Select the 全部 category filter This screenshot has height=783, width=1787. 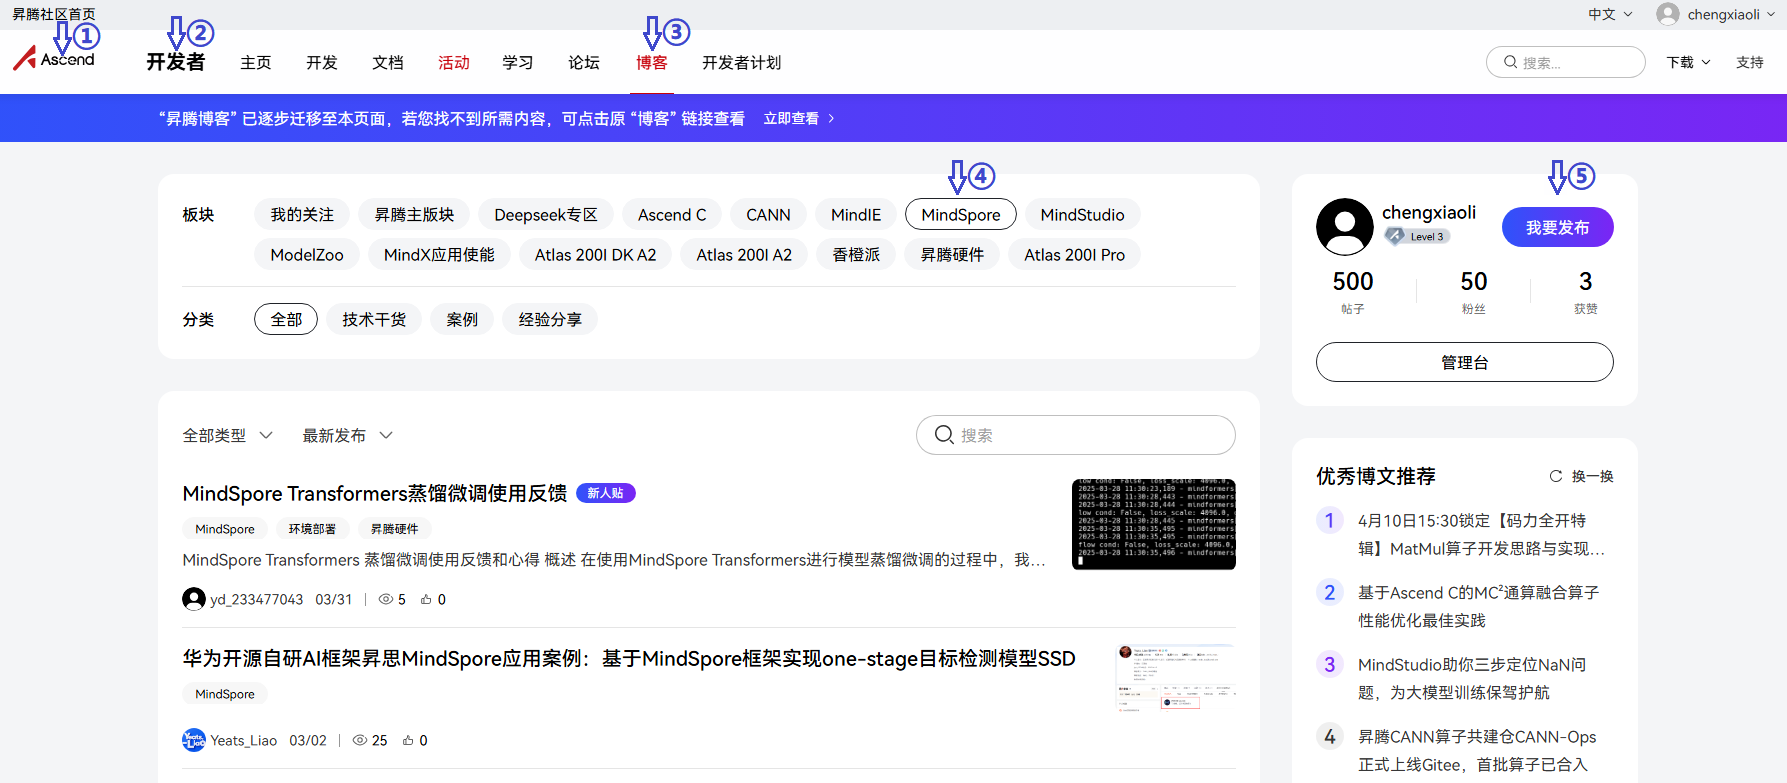pos(286,319)
